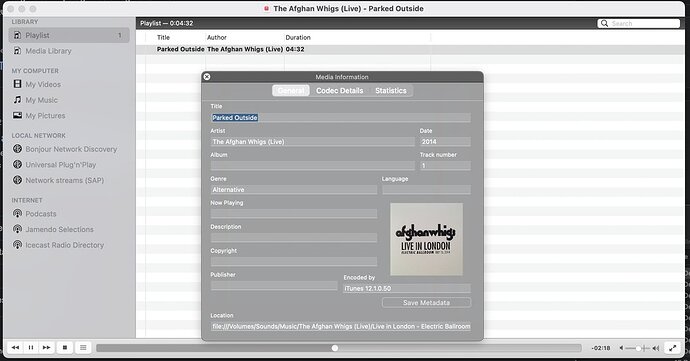690x361 pixels.
Task: Click the Podcasts broadcast icon
Action: 17,214
